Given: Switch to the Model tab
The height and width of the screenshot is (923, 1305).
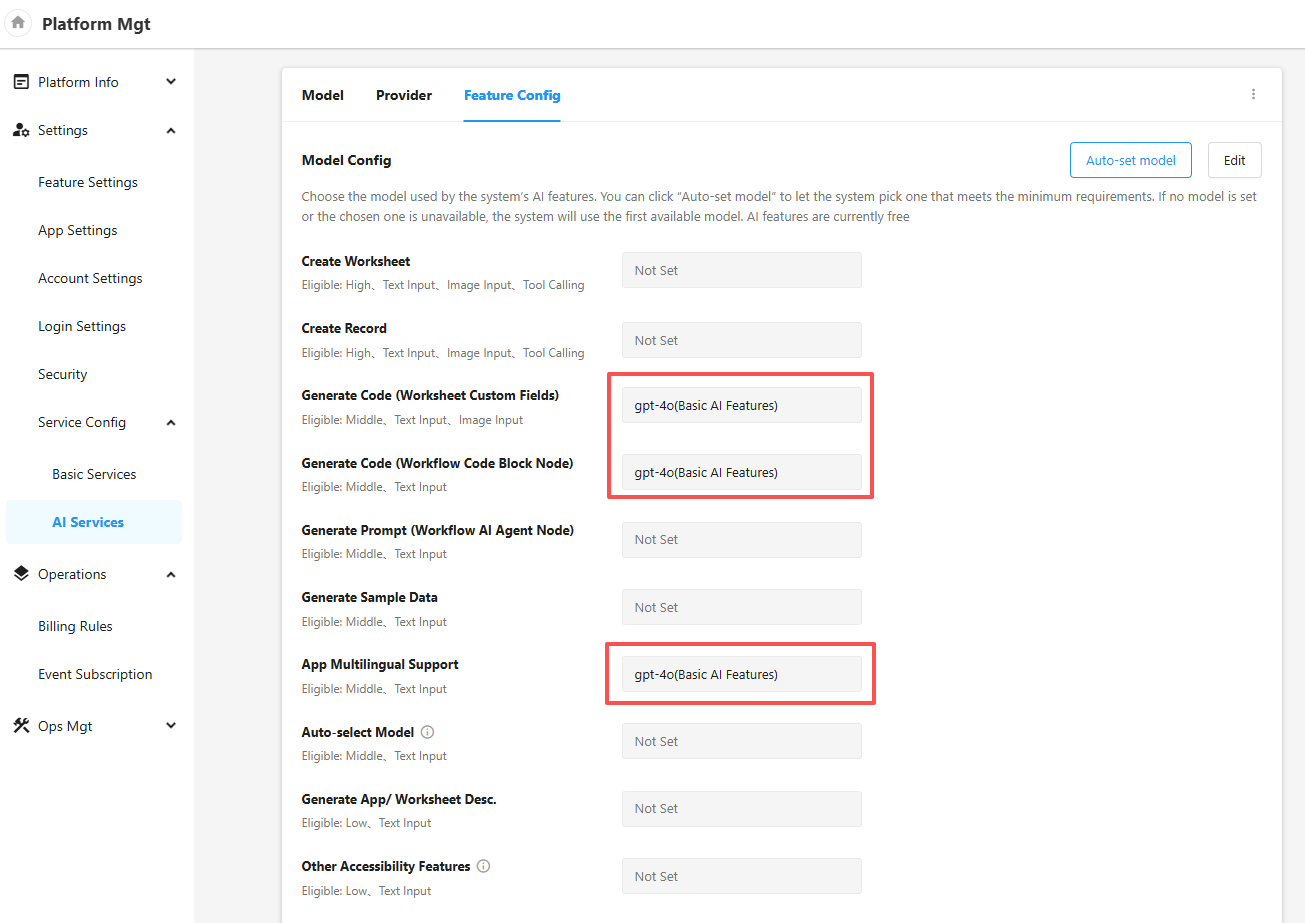Looking at the screenshot, I should 322,95.
